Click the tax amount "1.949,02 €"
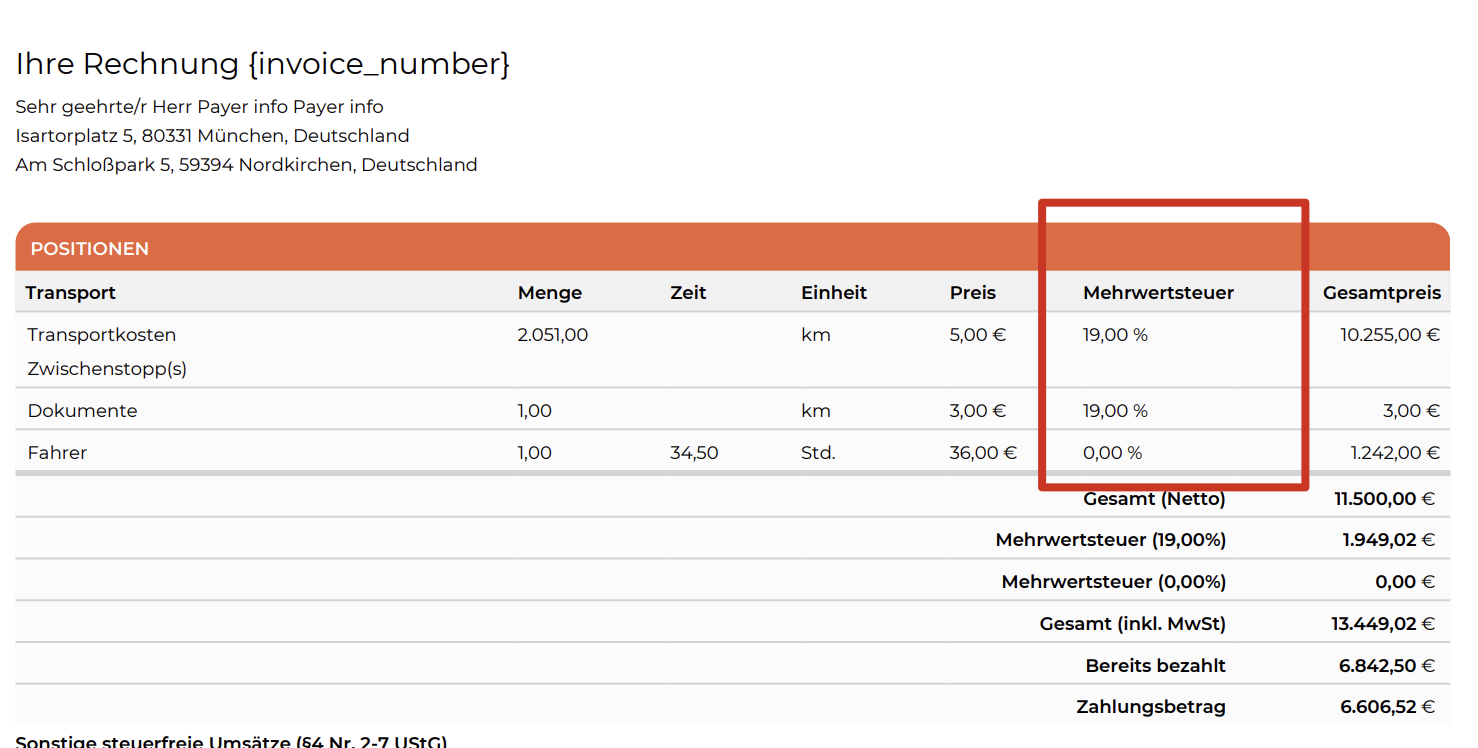The height and width of the screenshot is (748, 1478). [1389, 540]
